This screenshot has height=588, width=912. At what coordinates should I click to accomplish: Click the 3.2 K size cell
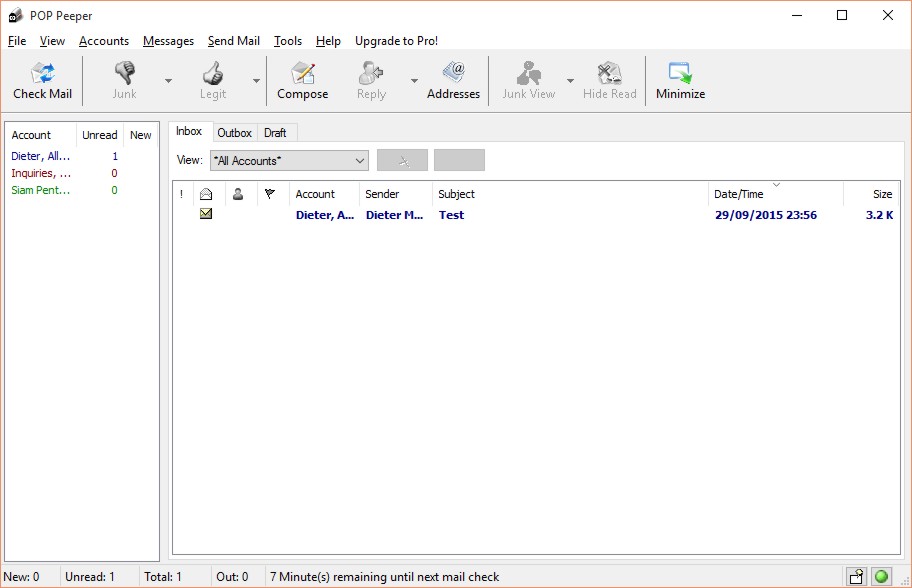879,215
